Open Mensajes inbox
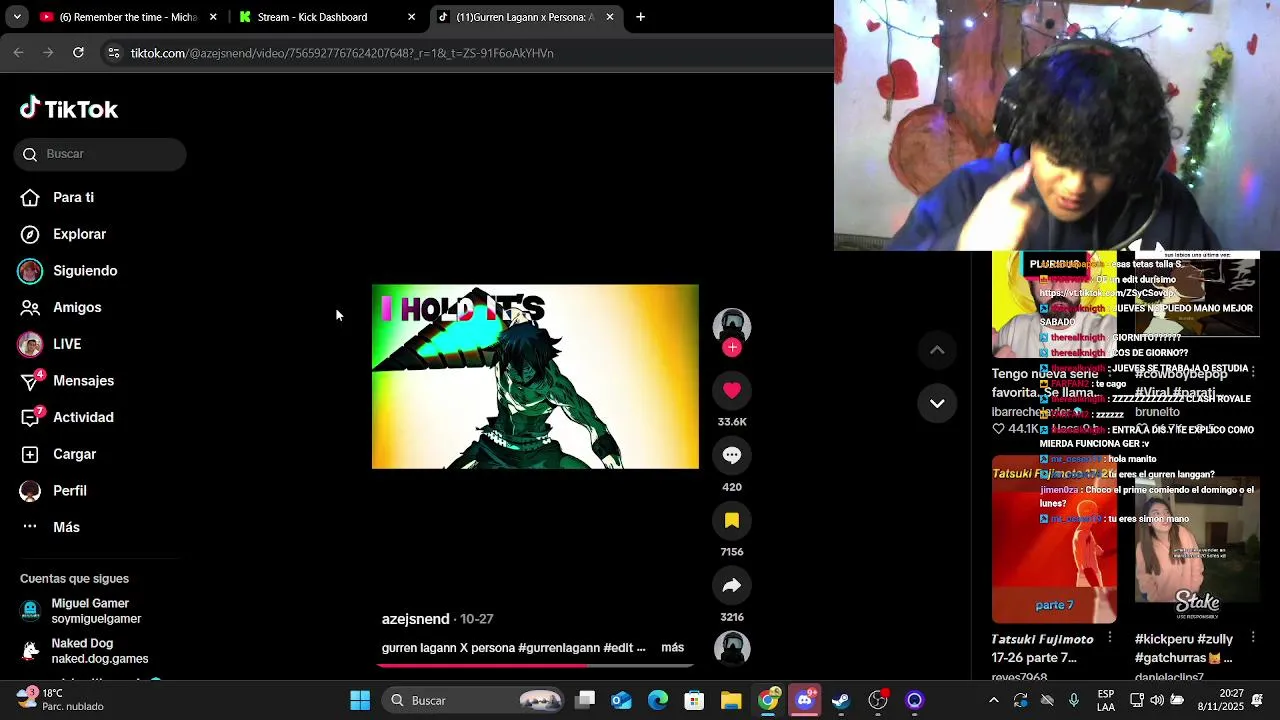 click(x=67, y=380)
